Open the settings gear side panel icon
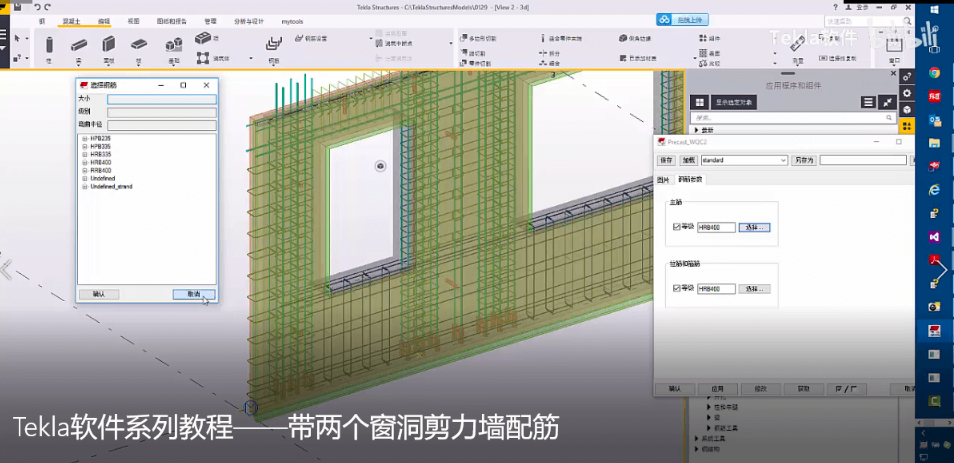Screen dimensions: 954x463 [907, 94]
